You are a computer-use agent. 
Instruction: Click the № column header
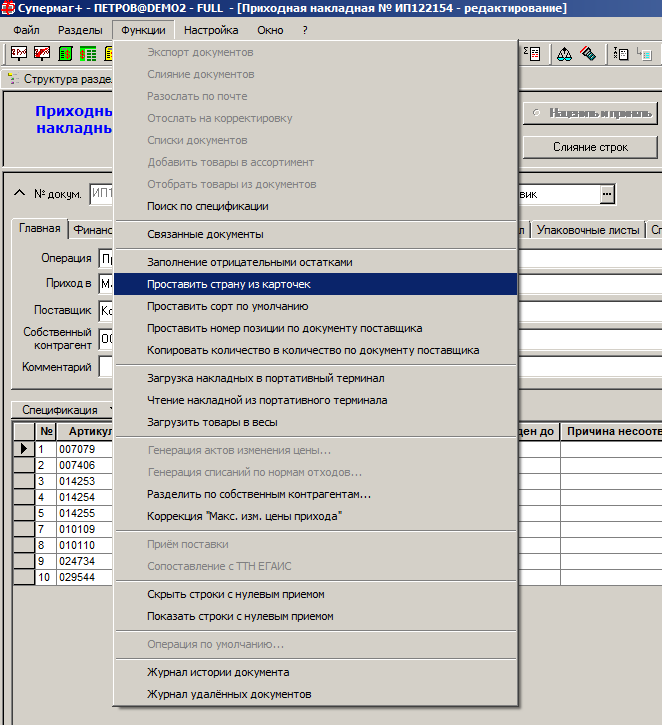46,431
